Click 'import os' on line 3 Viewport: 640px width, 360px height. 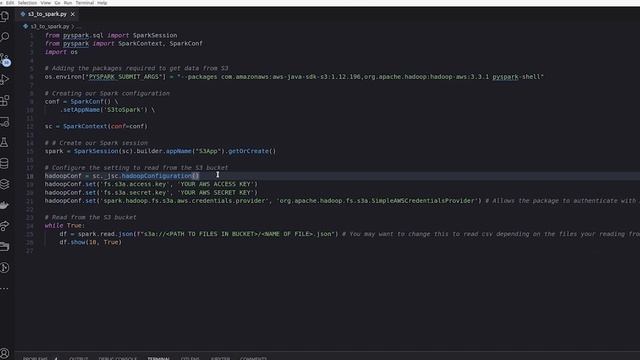[x=61, y=52]
